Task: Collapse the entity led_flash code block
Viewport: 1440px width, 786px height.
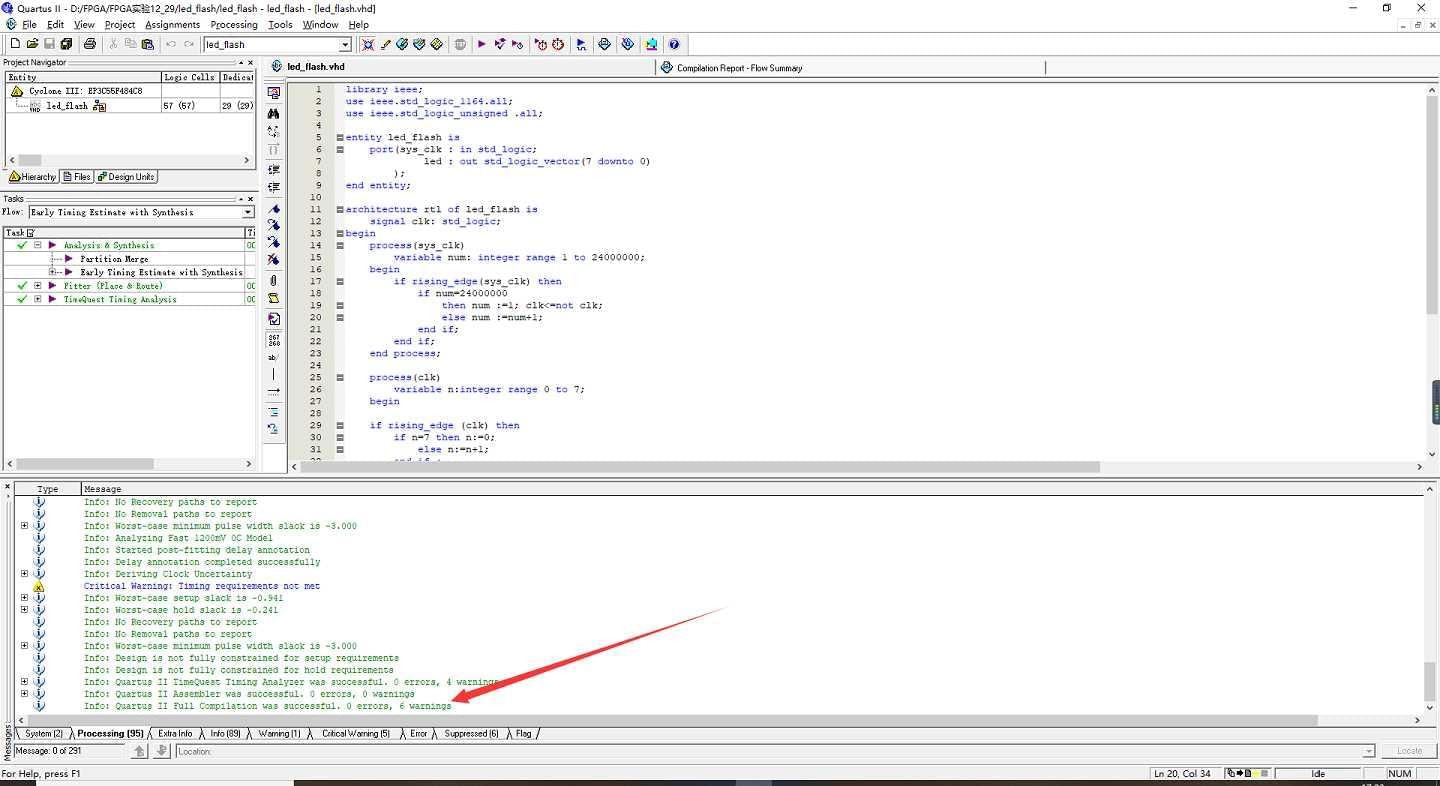Action: click(340, 137)
